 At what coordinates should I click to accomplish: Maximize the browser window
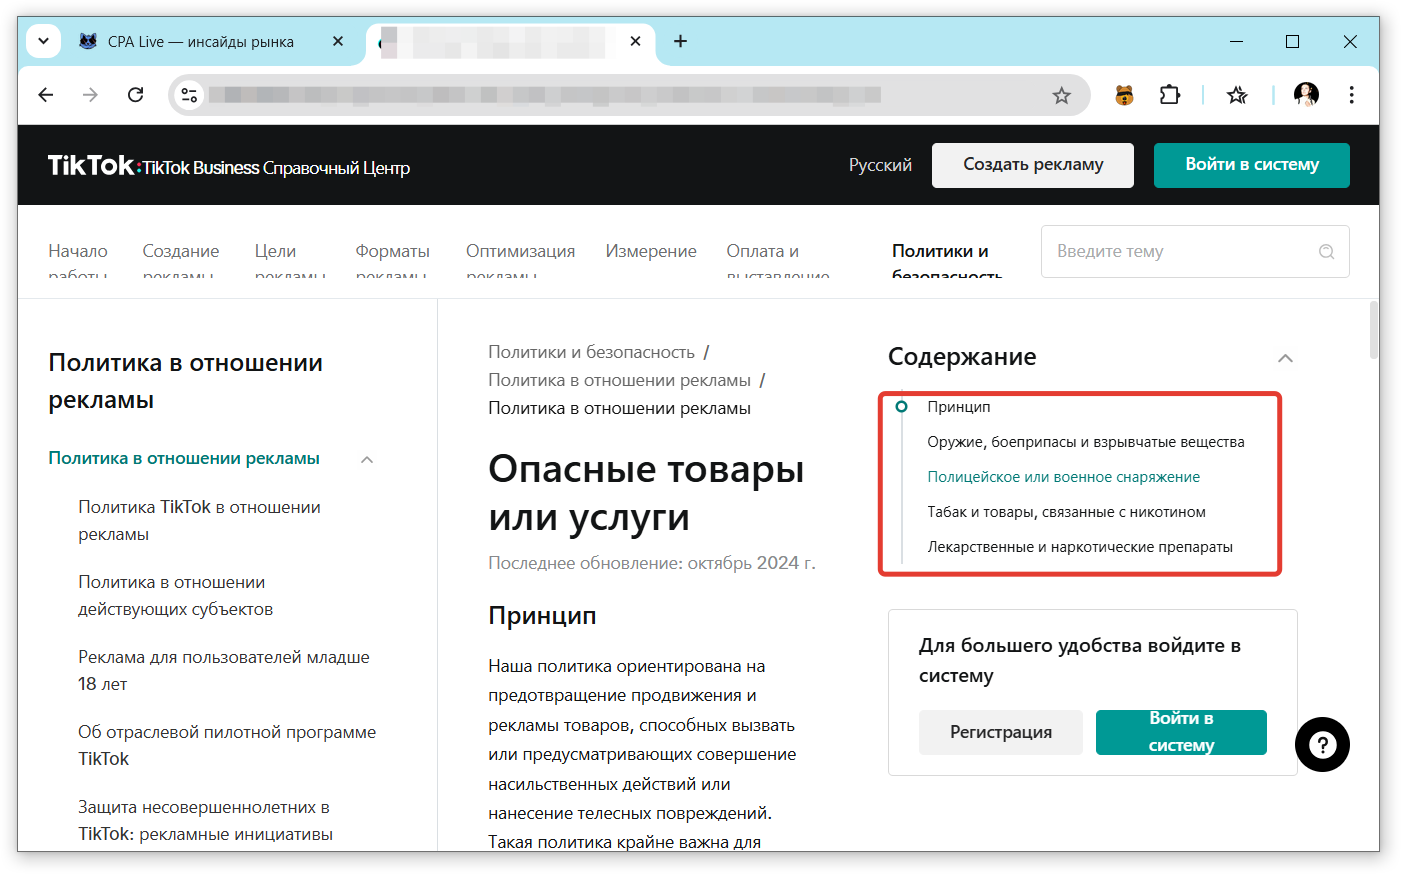[1292, 41]
